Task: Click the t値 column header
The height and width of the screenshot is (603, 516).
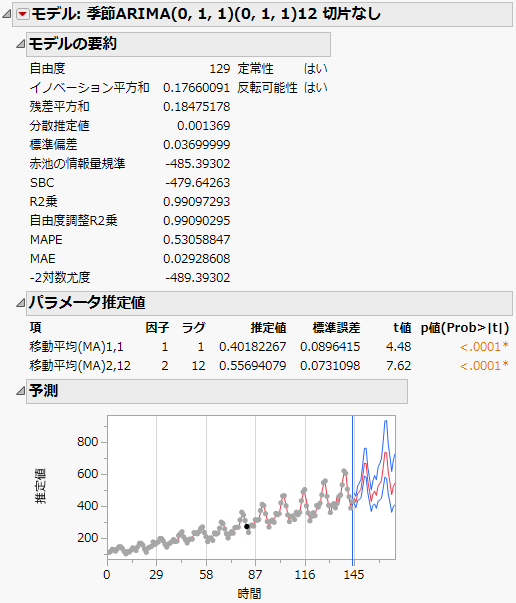Action: [402, 328]
